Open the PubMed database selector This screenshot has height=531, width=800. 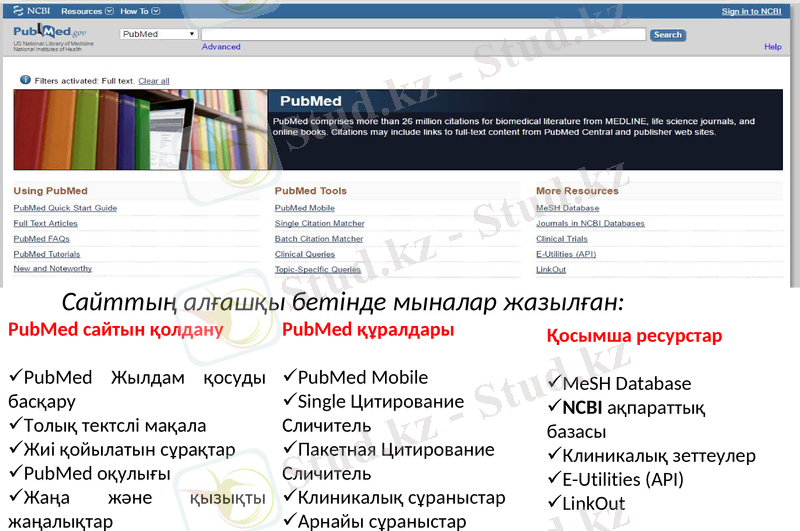(158, 34)
